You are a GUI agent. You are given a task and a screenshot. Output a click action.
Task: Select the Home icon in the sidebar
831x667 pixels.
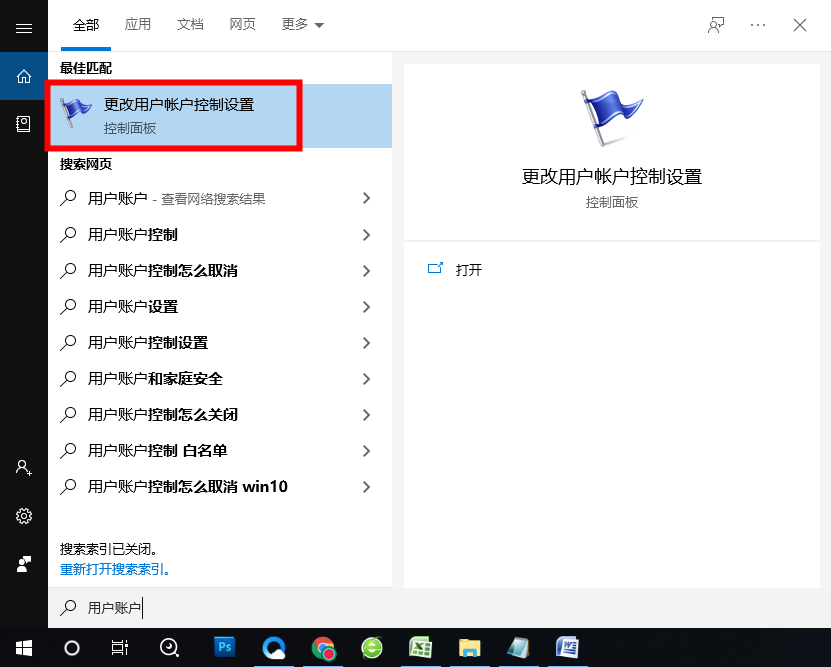point(24,76)
